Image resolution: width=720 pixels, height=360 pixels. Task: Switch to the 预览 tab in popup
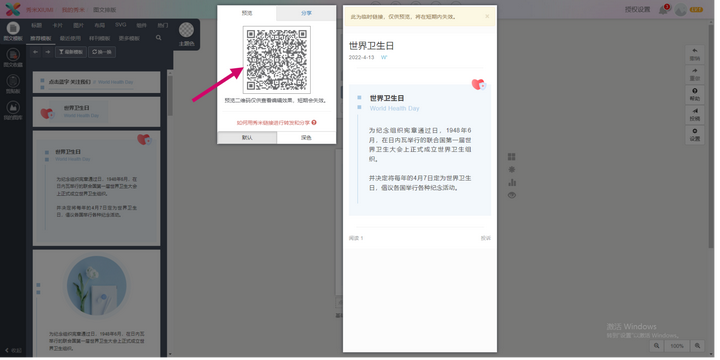tap(247, 13)
